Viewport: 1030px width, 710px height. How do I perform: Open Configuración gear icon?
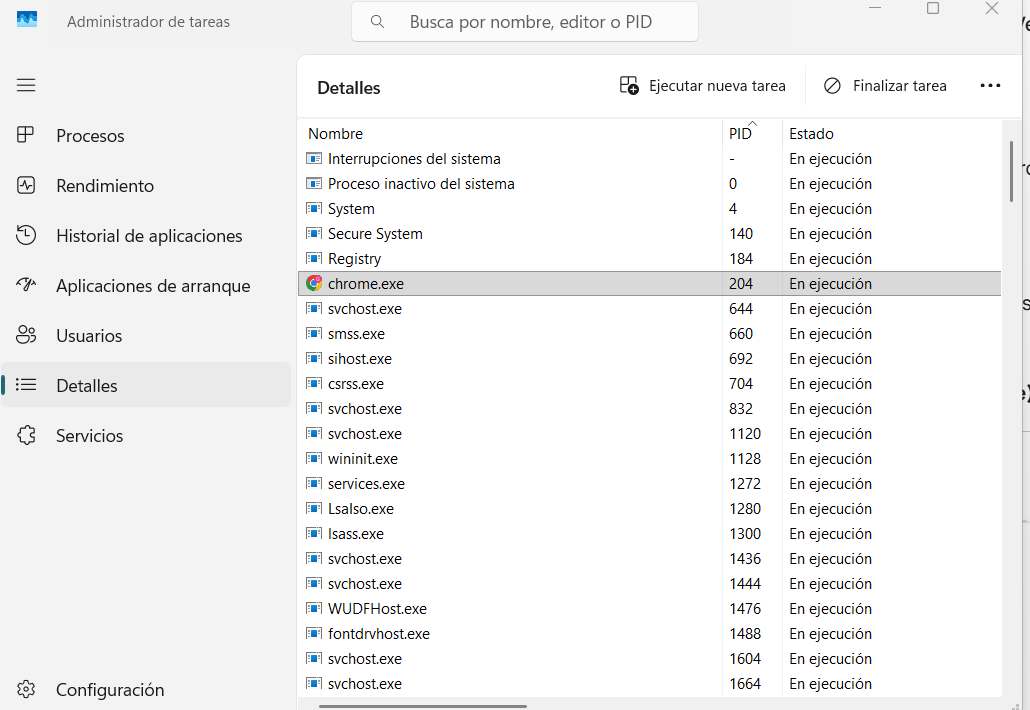[26, 689]
